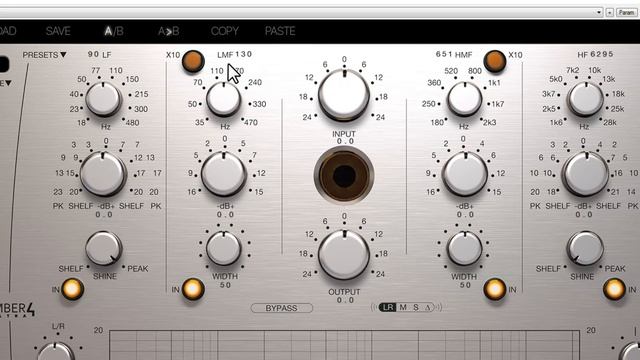Click the LMF WIDTH 50 value
640x360 pixels.
[x=225, y=285]
